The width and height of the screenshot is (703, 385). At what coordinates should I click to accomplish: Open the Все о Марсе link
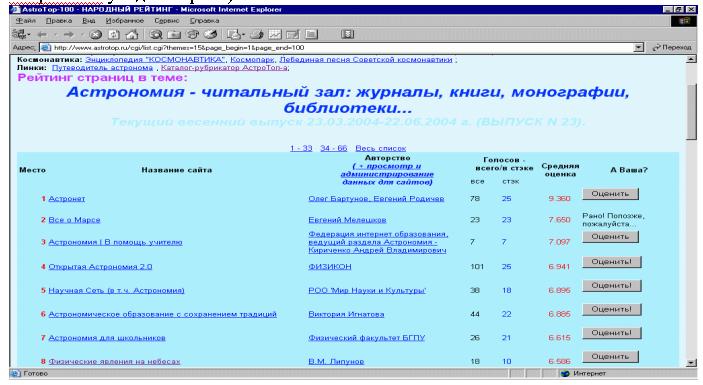coord(74,220)
